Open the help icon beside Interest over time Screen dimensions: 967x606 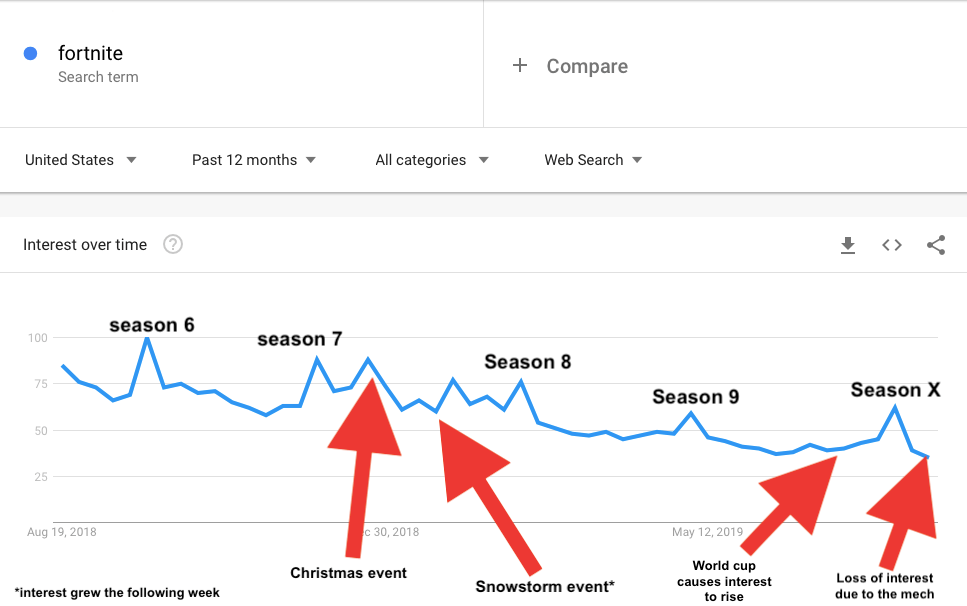(x=173, y=244)
